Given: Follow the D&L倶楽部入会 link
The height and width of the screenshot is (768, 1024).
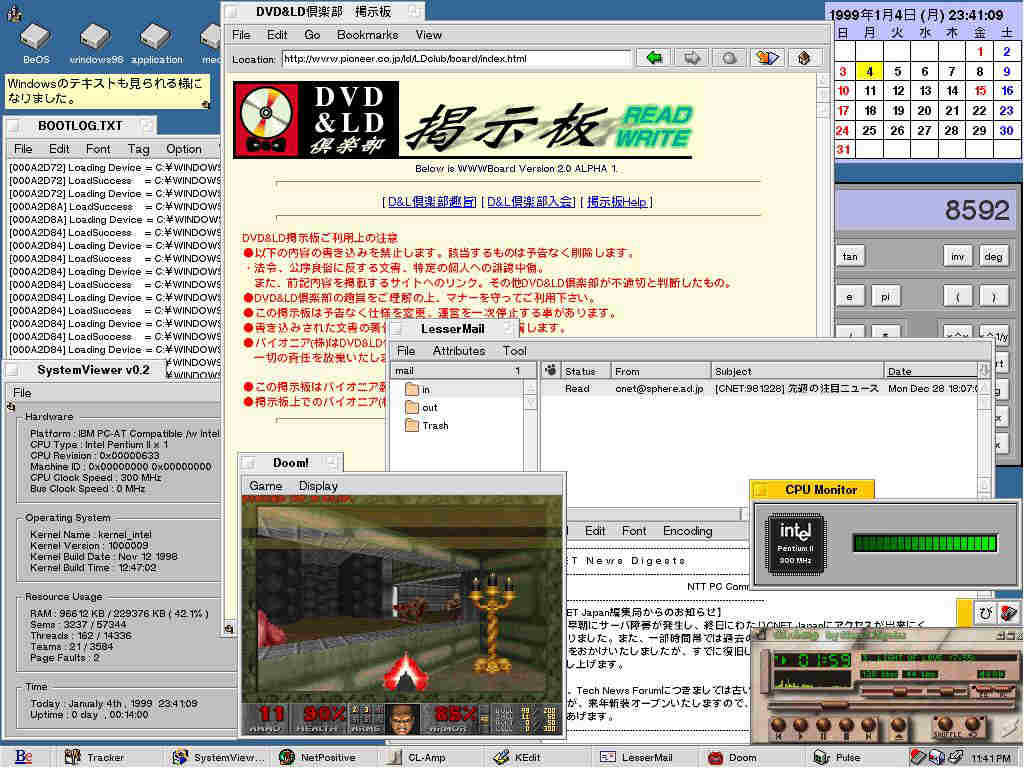Looking at the screenshot, I should (530, 202).
